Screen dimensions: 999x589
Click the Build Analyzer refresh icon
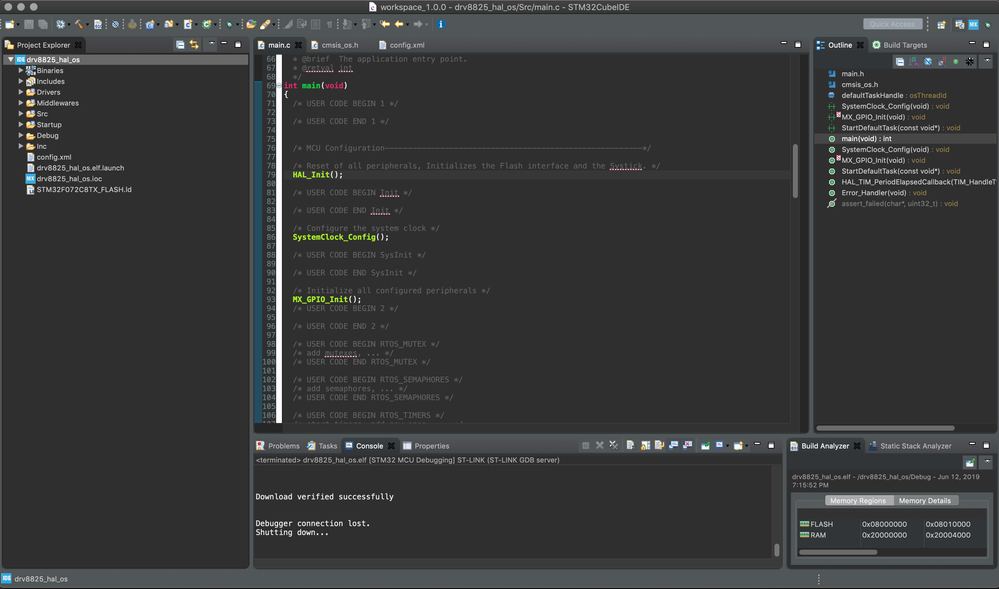[970, 462]
